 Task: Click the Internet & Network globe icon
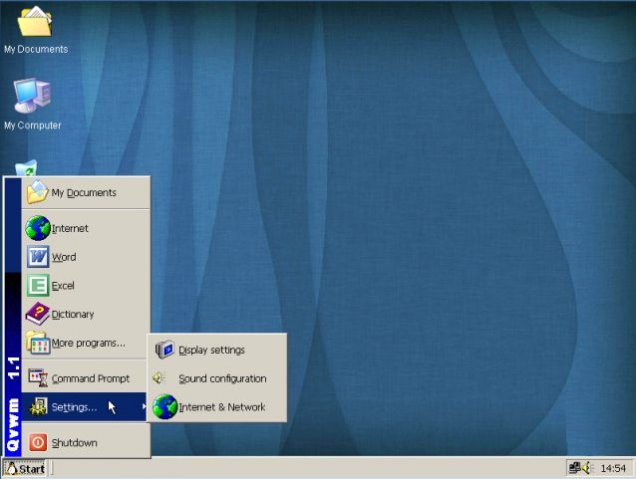pos(165,406)
